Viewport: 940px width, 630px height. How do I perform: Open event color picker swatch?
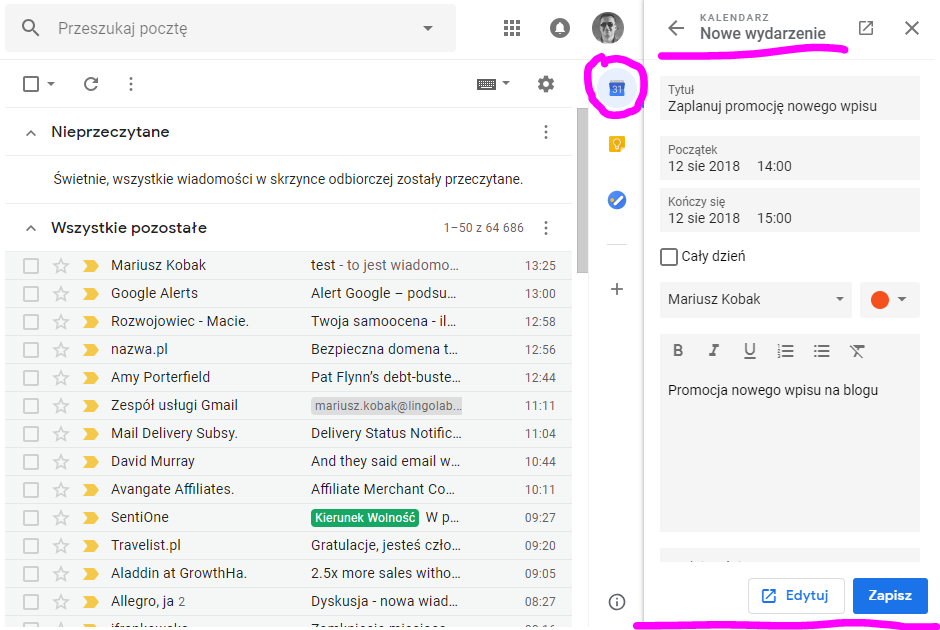coord(889,299)
